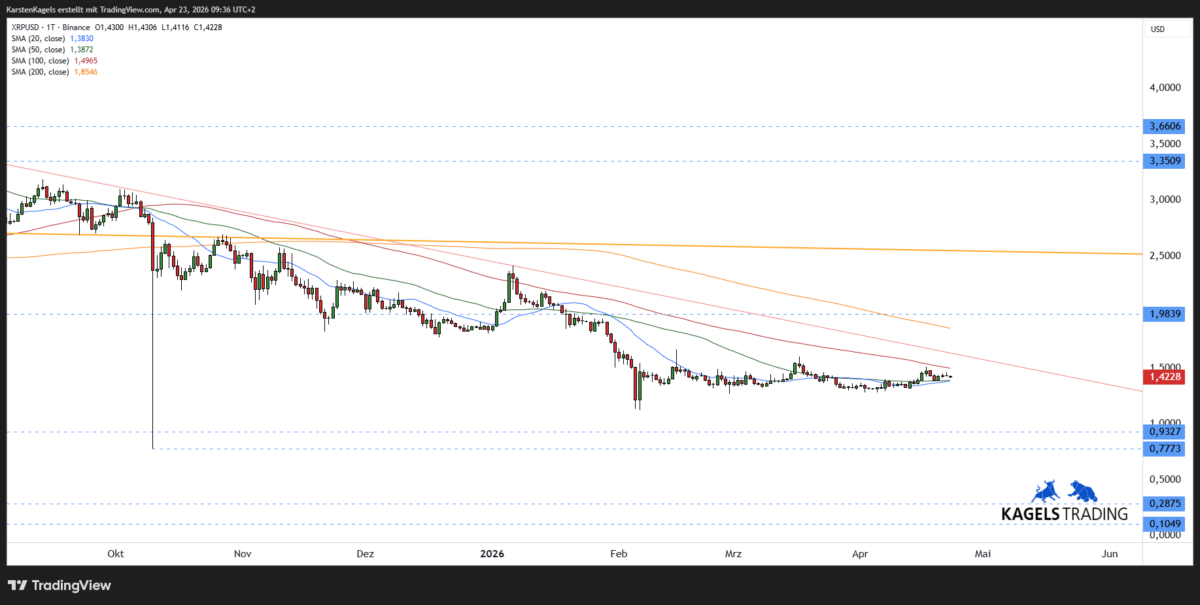The image size is (1200, 605).
Task: Click the Feb label on time axis
Action: tap(617, 553)
